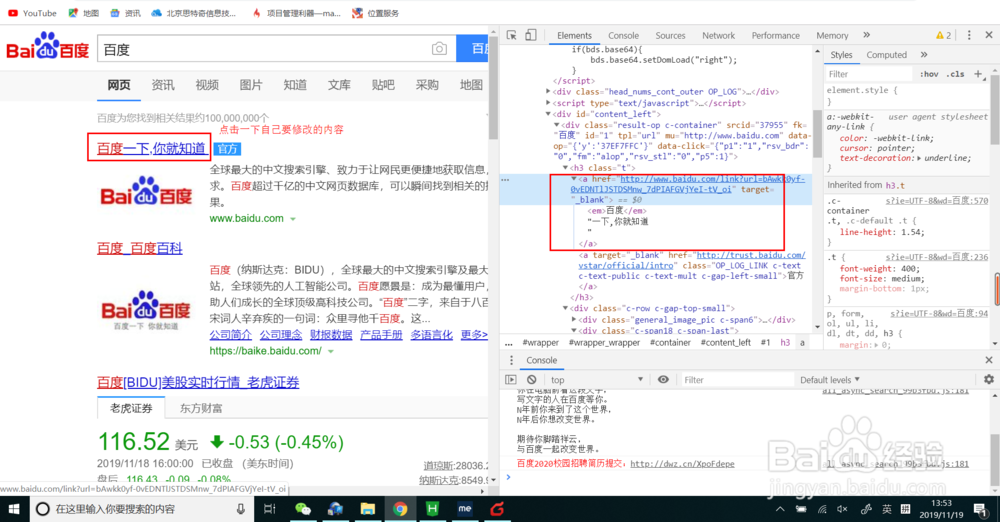The image size is (1000, 522).
Task: Open the 百度_百度百科 result link
Action: 140,248
